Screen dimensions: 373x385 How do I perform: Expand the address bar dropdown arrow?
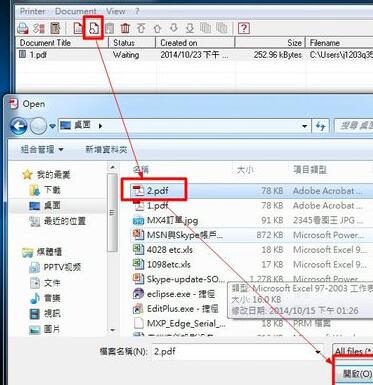click(x=304, y=126)
